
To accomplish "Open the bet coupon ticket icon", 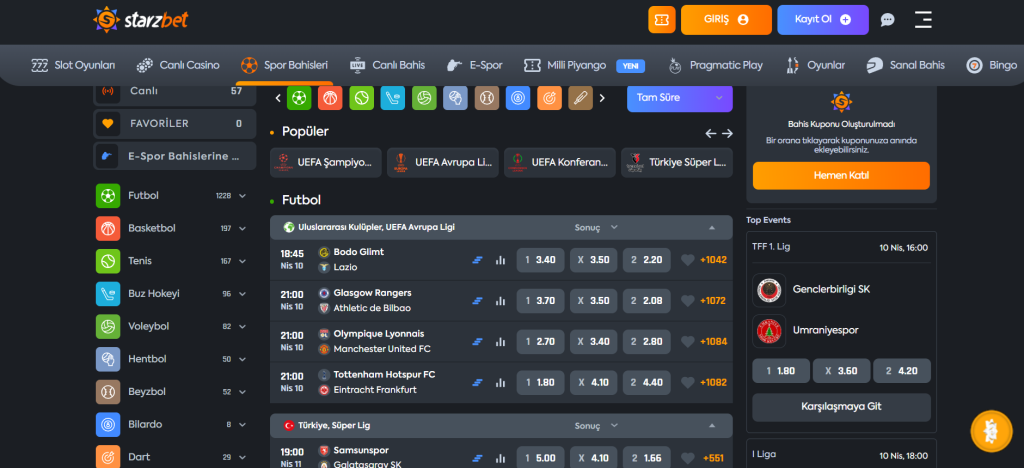I will click(662, 20).
